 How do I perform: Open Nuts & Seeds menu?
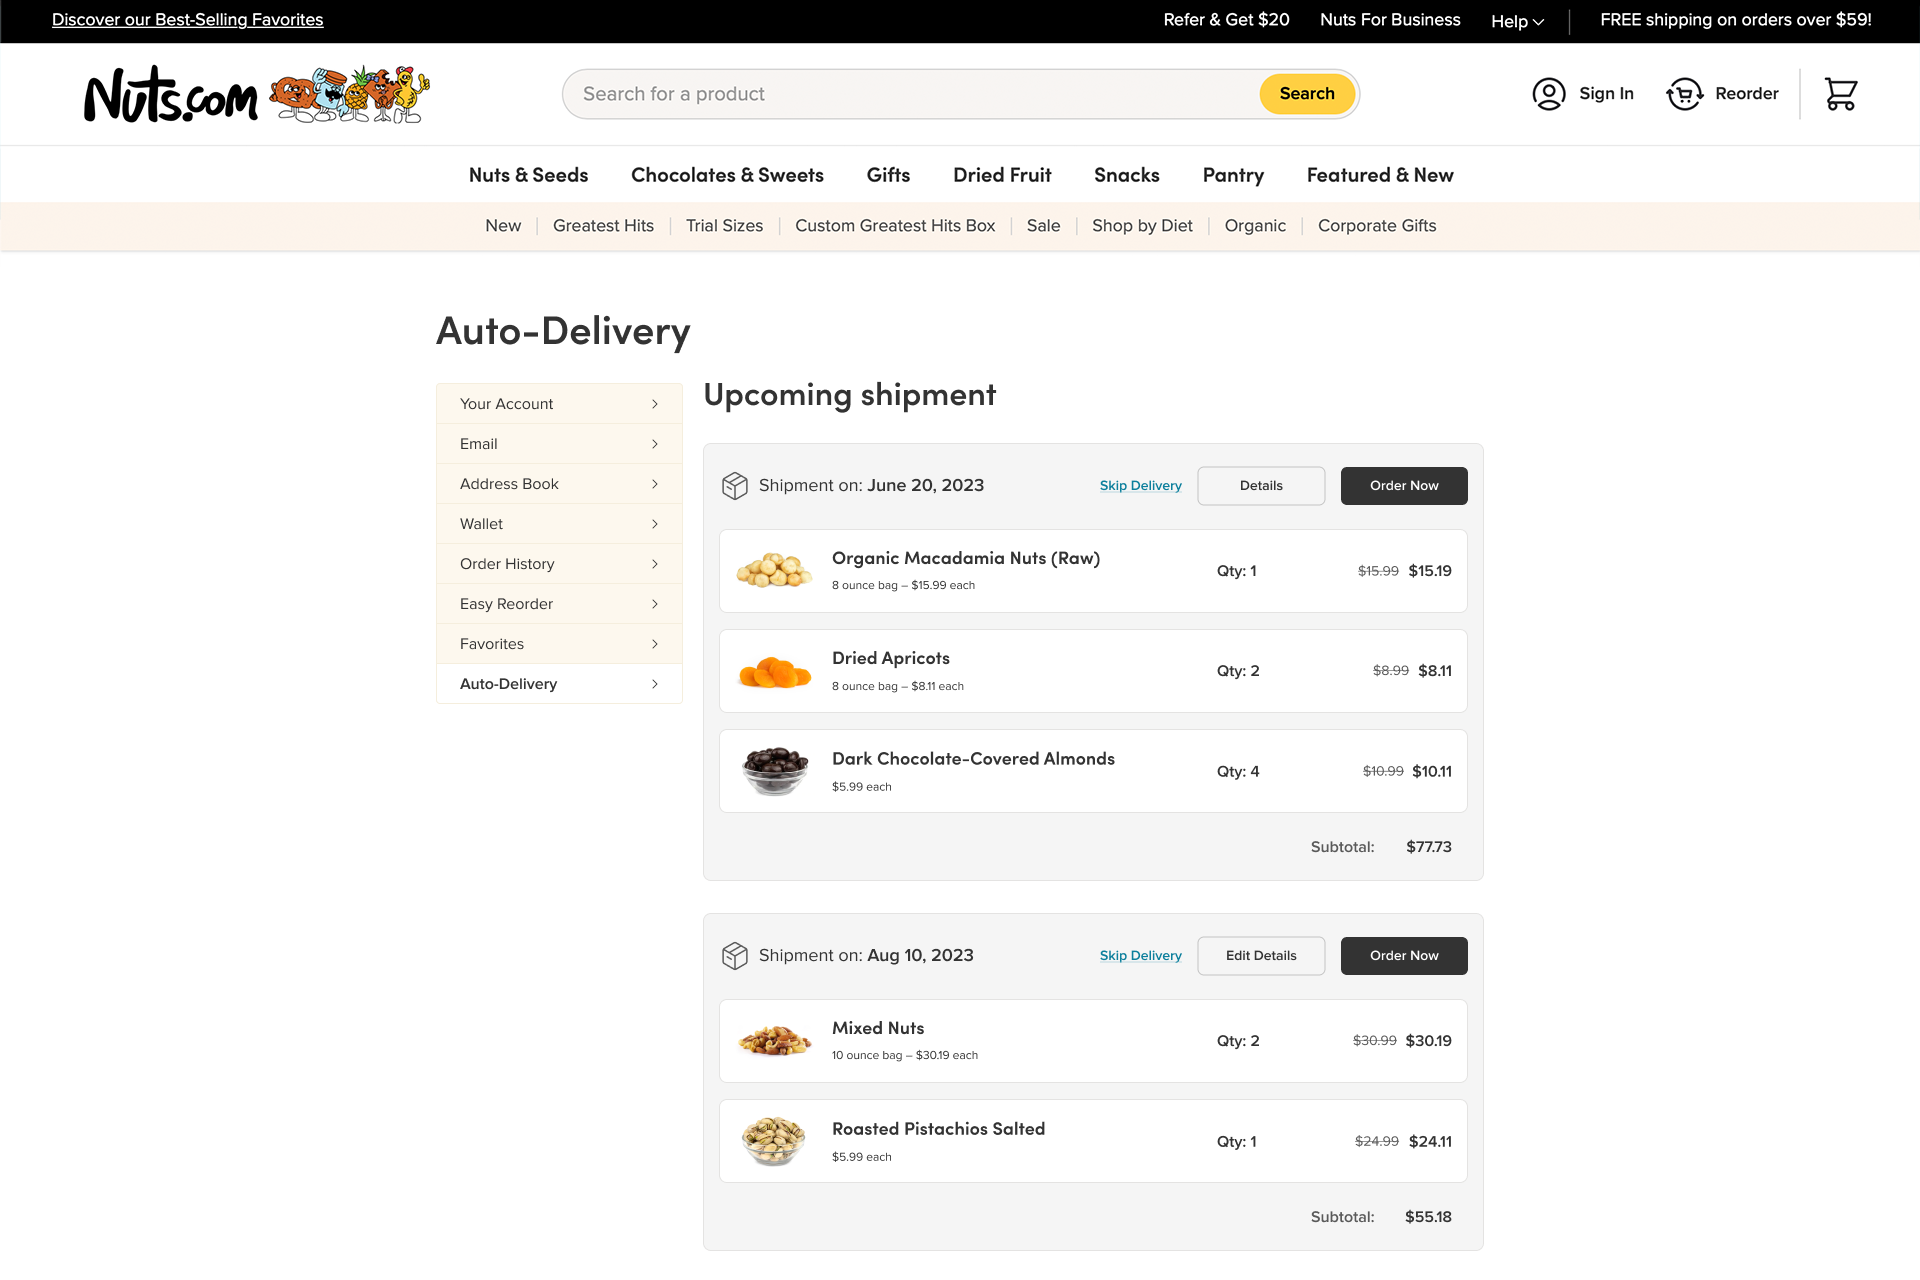tap(528, 175)
